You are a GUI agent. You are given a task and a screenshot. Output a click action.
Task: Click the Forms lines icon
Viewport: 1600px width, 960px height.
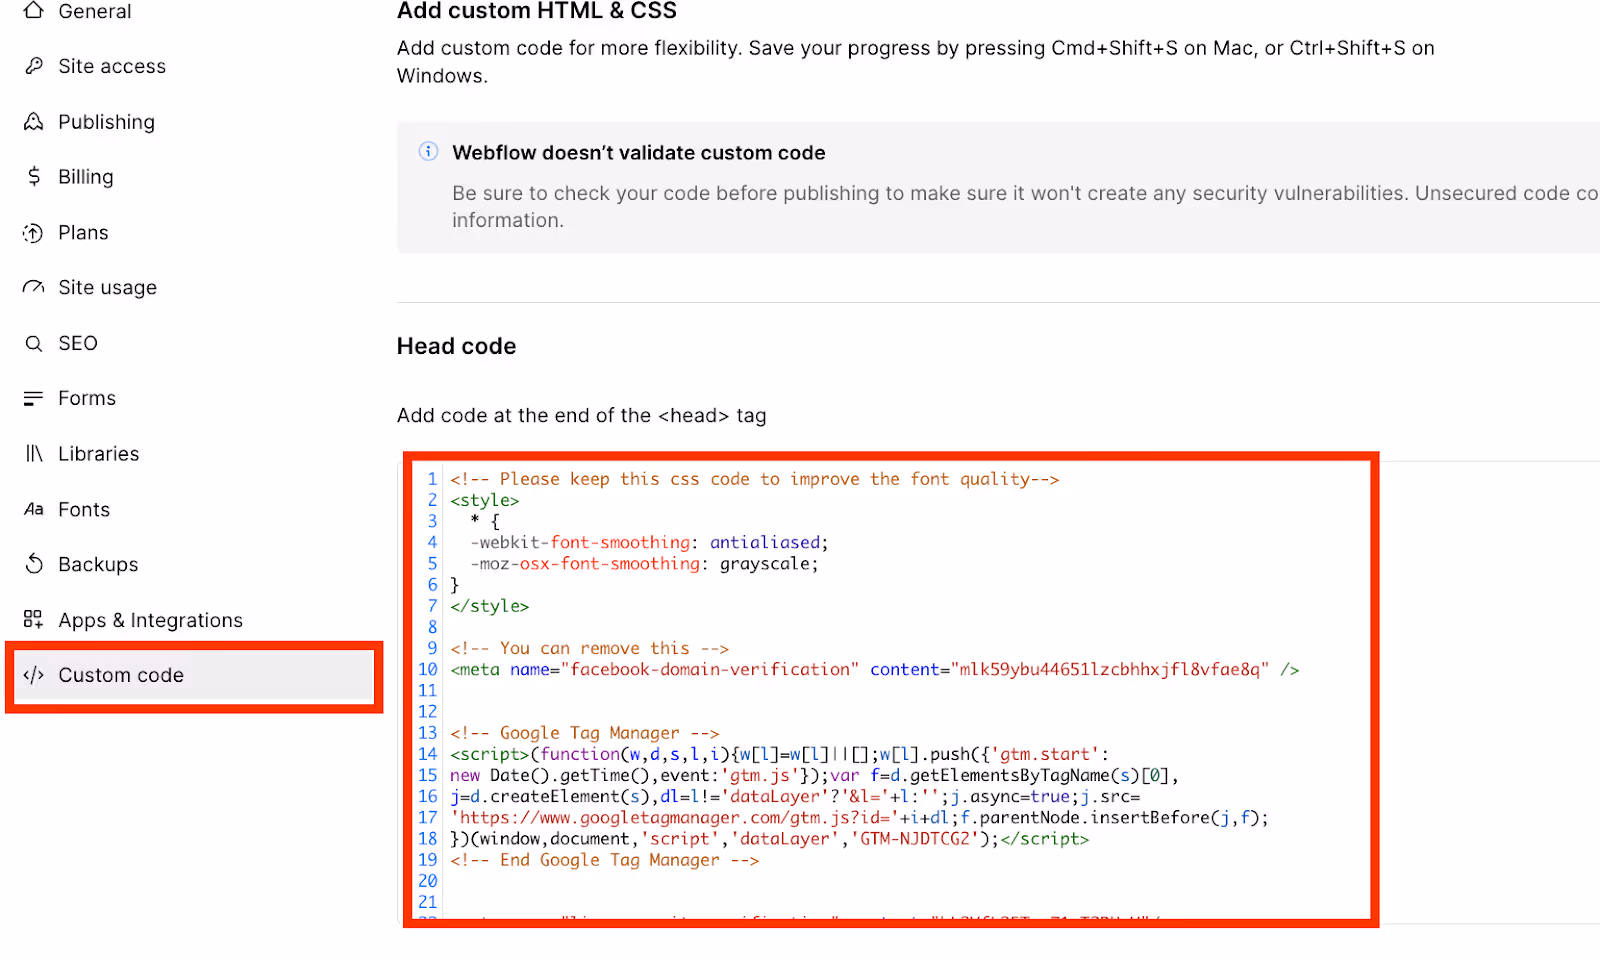[x=34, y=399]
